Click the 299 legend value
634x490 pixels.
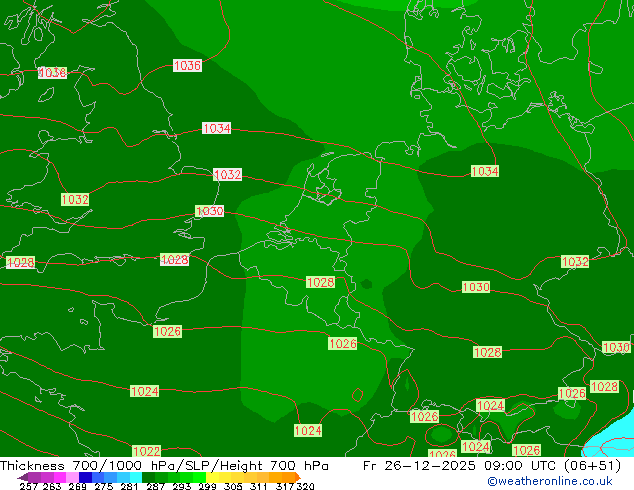[x=207, y=486]
